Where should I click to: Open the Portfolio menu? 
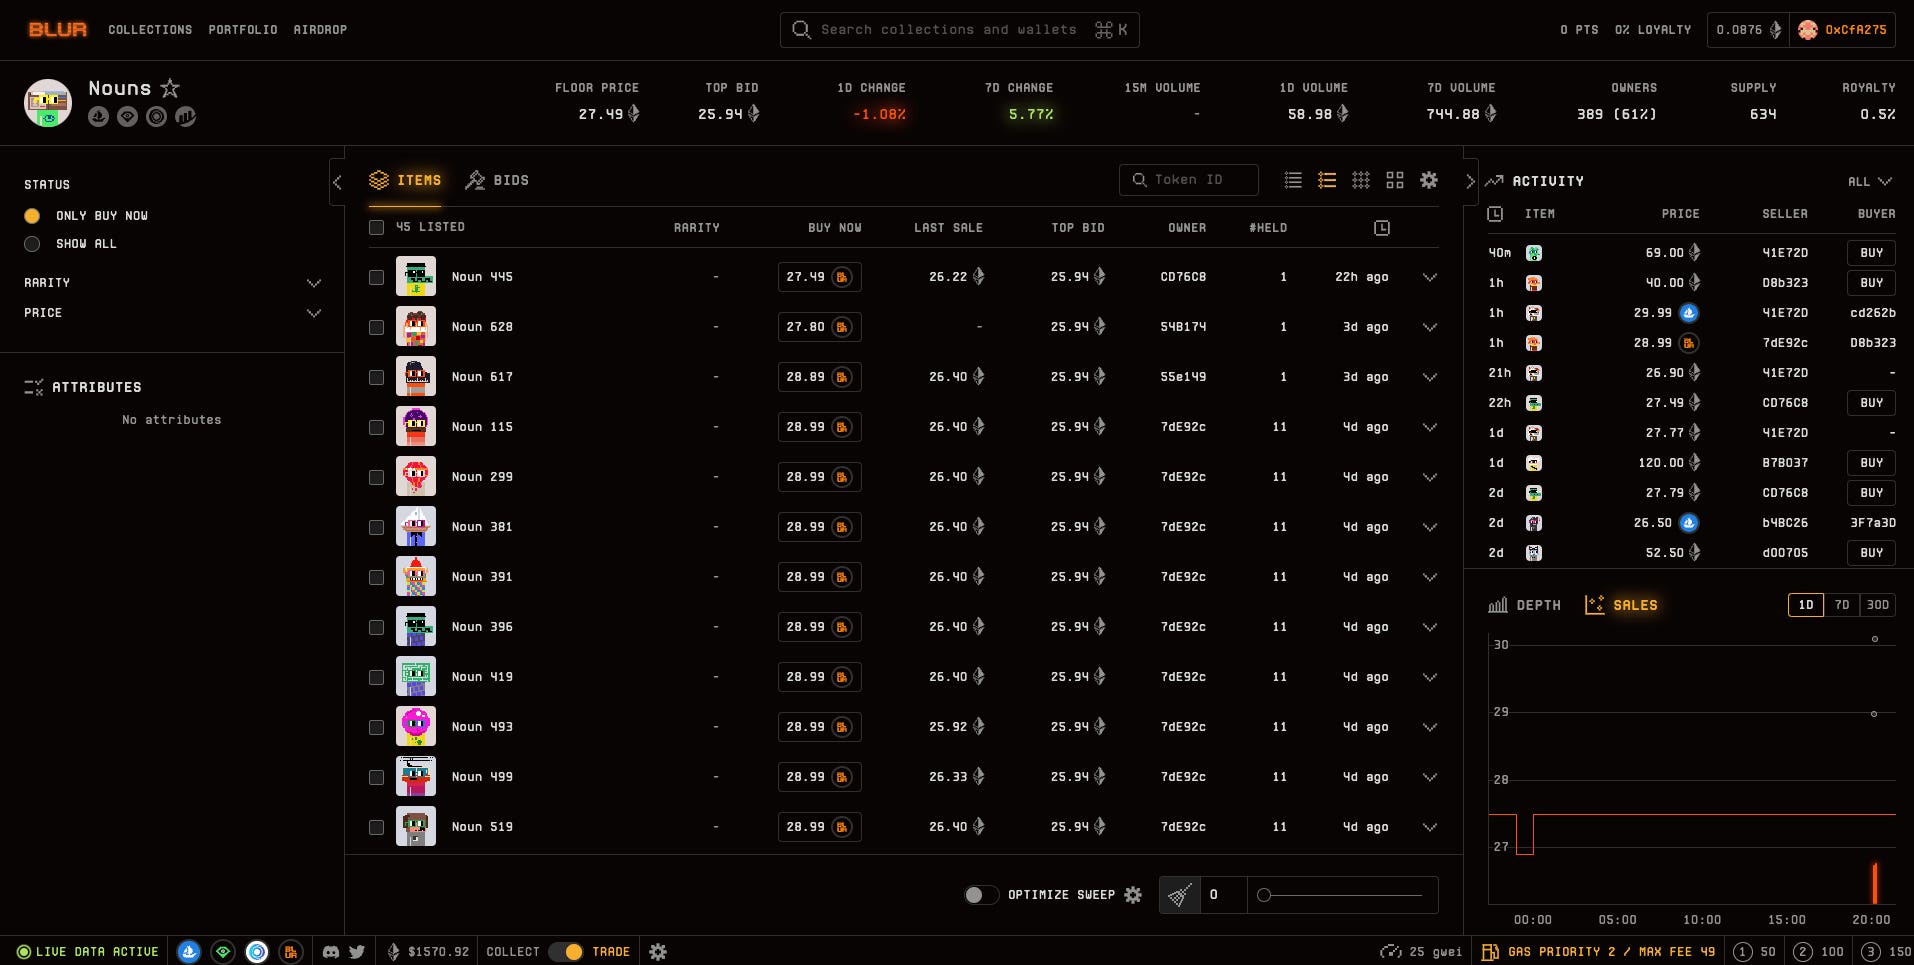[243, 30]
